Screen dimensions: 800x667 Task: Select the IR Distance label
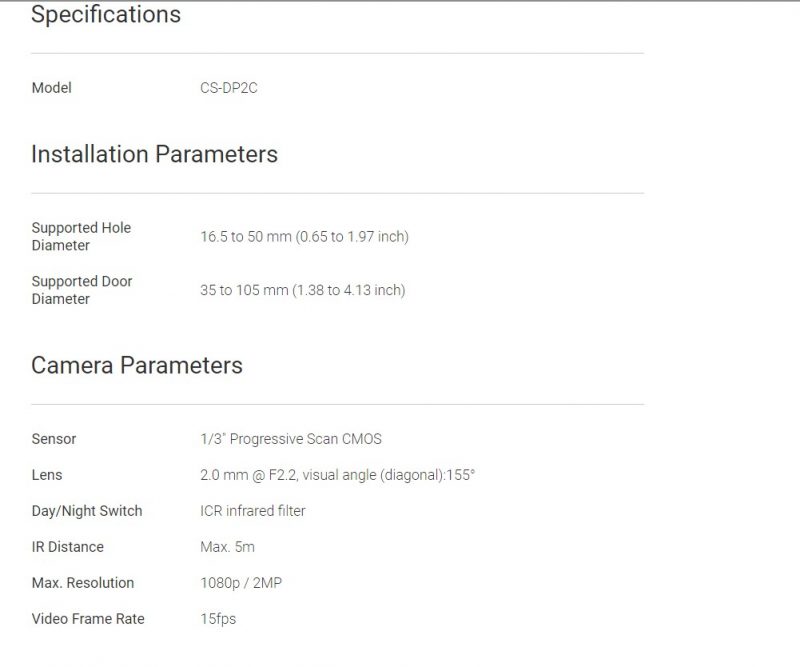coord(67,547)
